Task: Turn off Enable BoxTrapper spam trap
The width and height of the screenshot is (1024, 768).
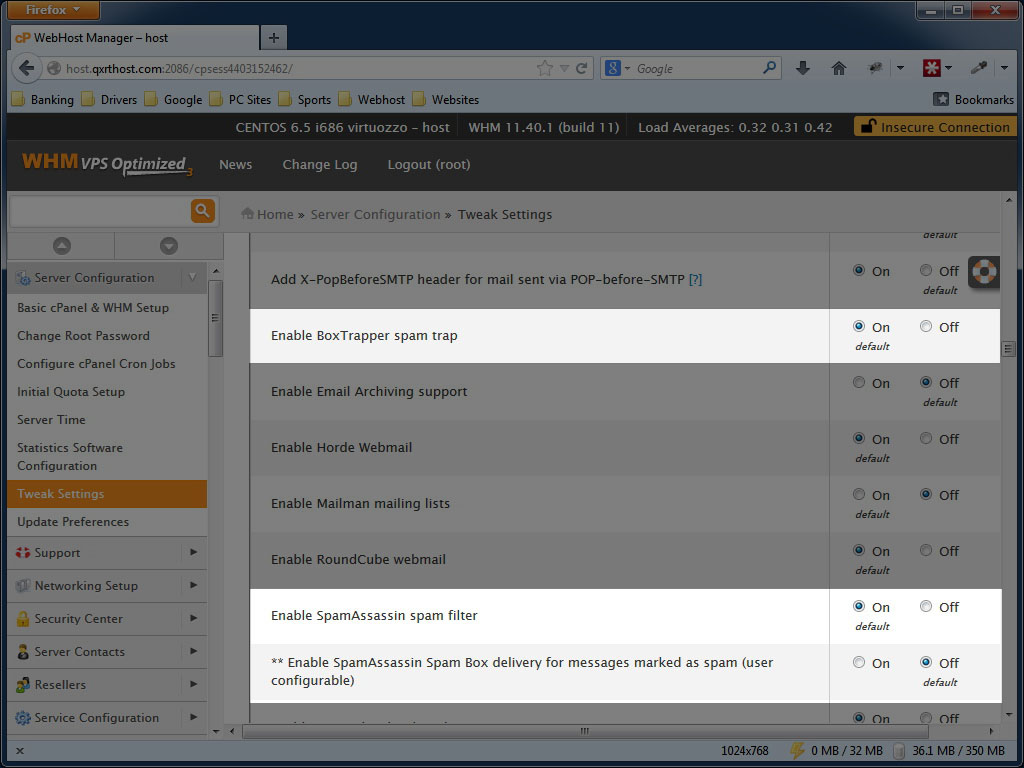Action: click(926, 327)
